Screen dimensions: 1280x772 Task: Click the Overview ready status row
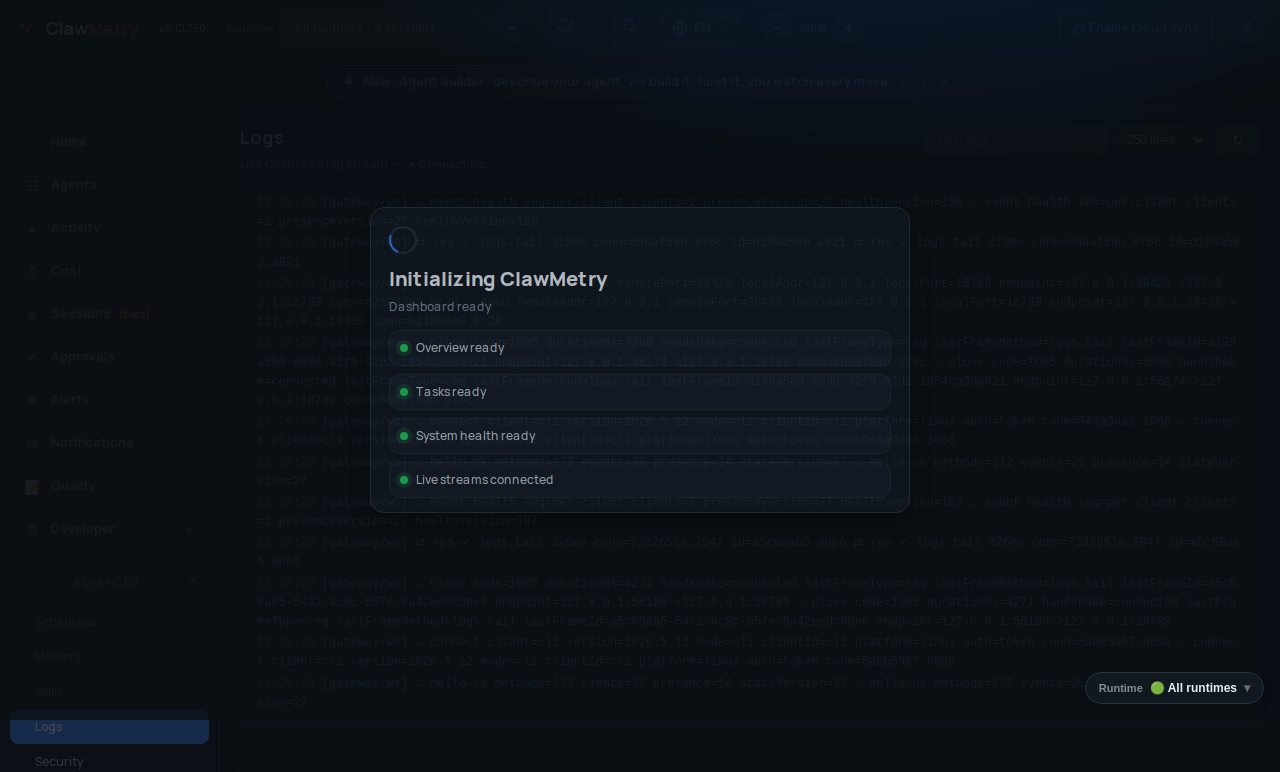[640, 348]
